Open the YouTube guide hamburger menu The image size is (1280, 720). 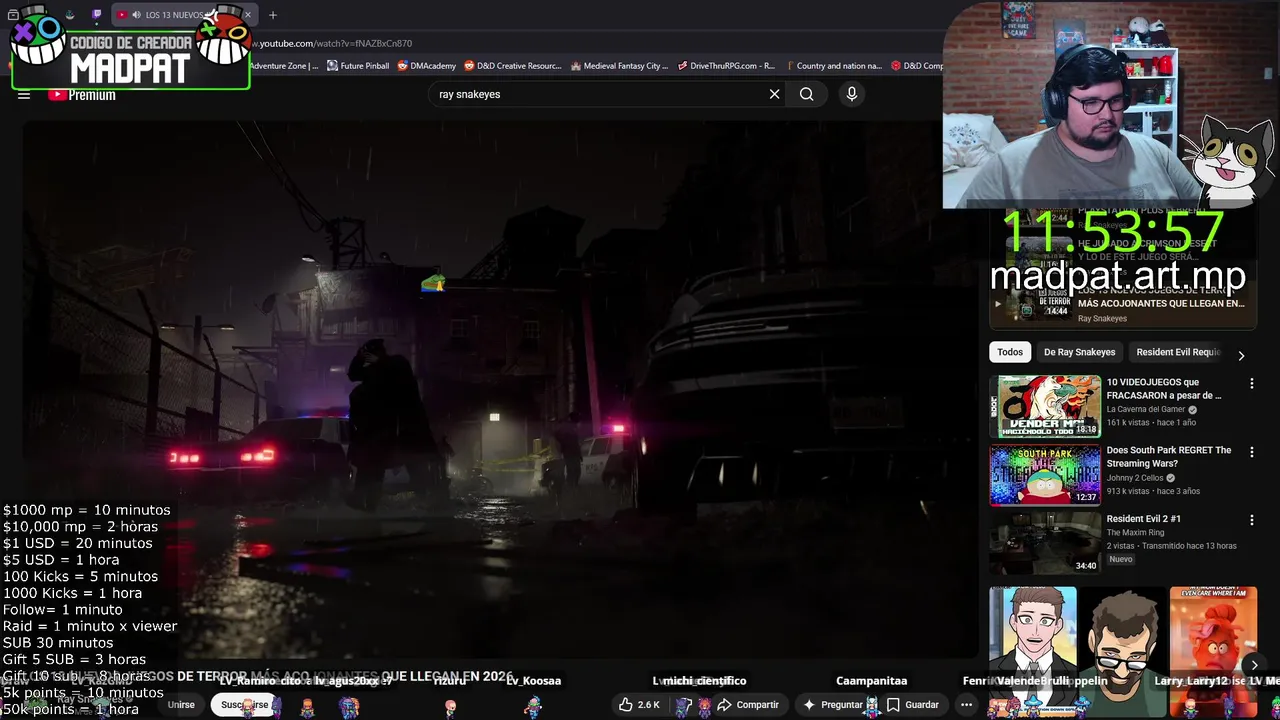pyautogui.click(x=24, y=95)
